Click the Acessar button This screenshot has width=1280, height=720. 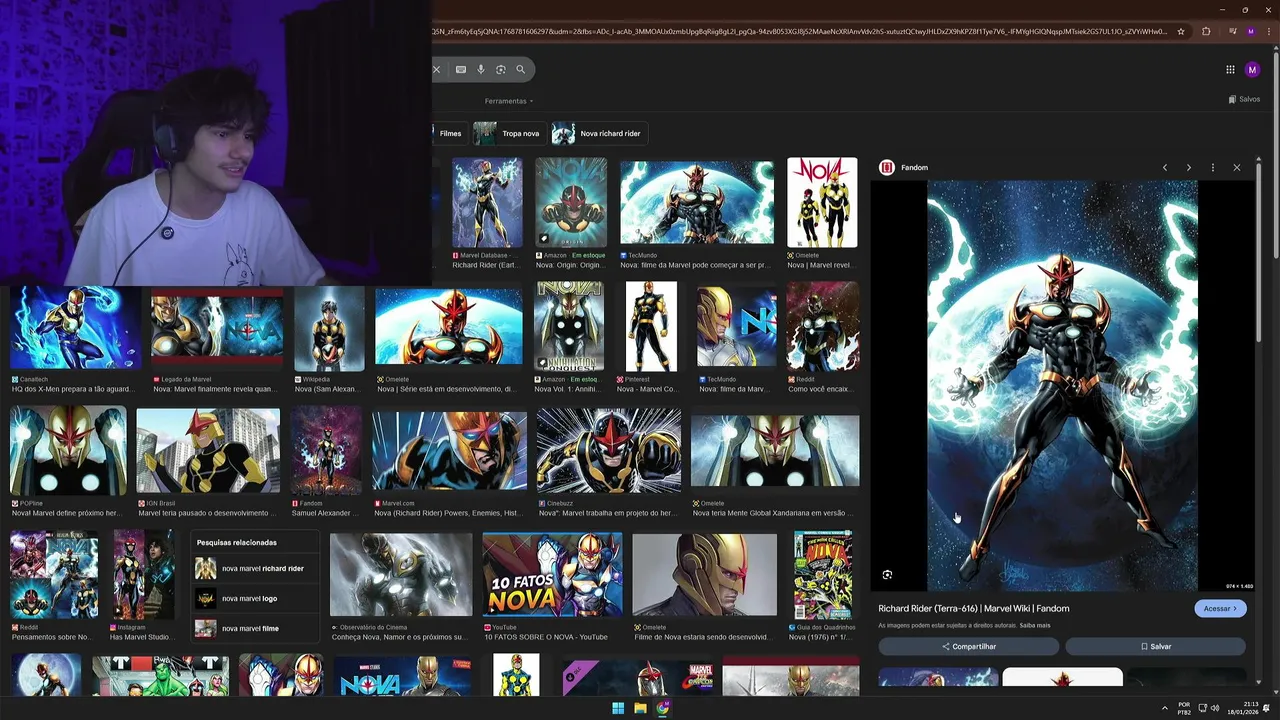coord(1220,608)
